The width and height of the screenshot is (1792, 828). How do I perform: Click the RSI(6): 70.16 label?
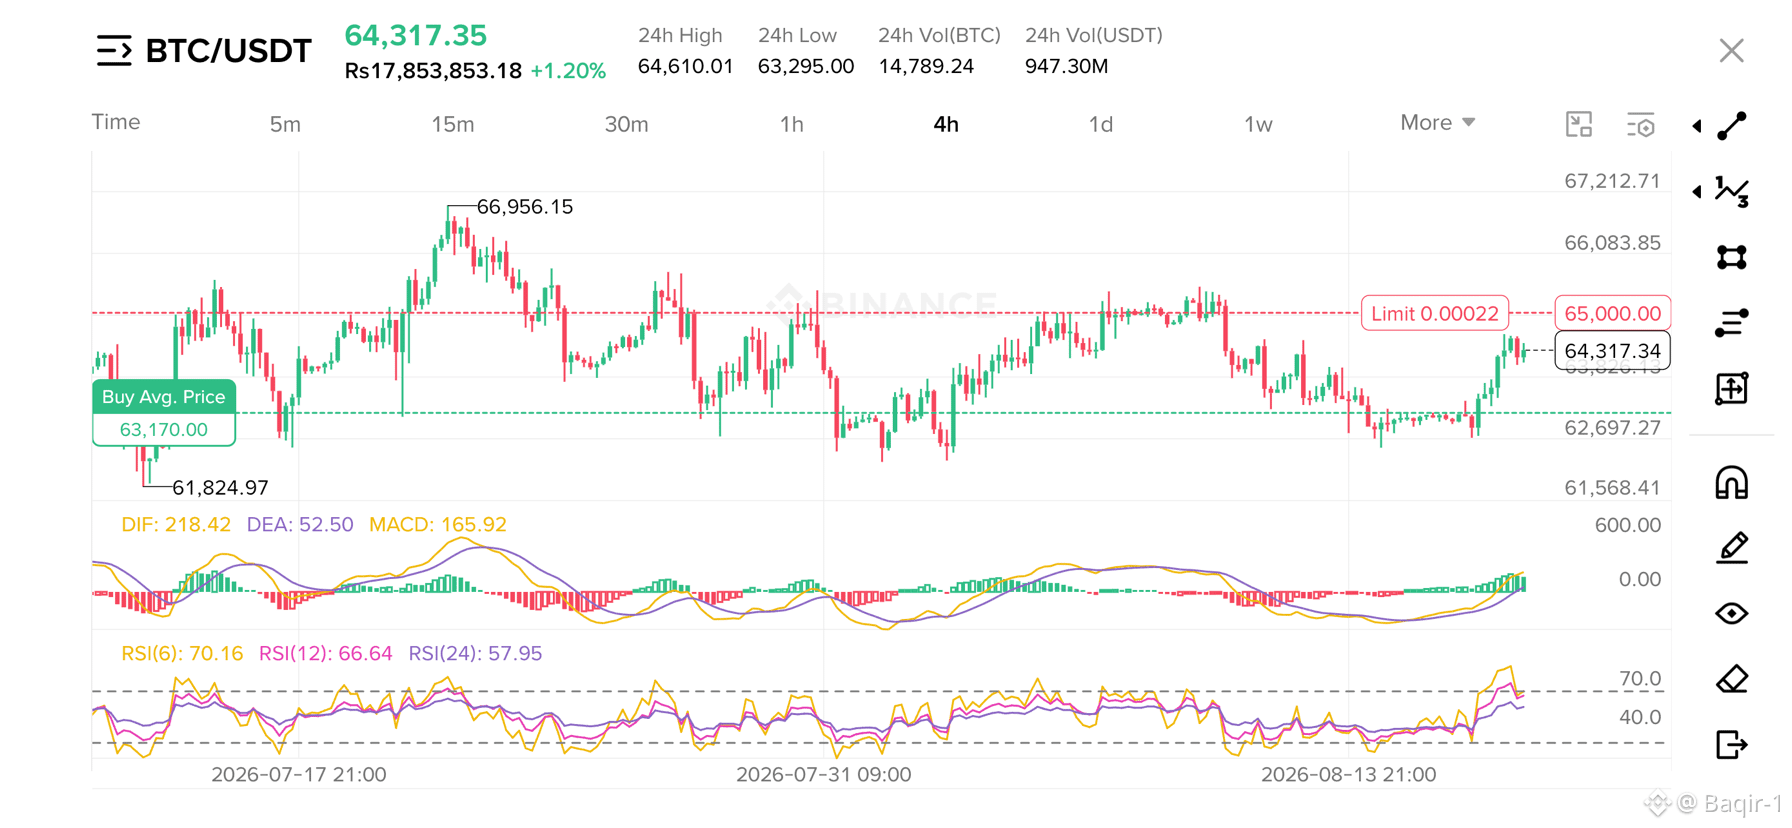182,653
